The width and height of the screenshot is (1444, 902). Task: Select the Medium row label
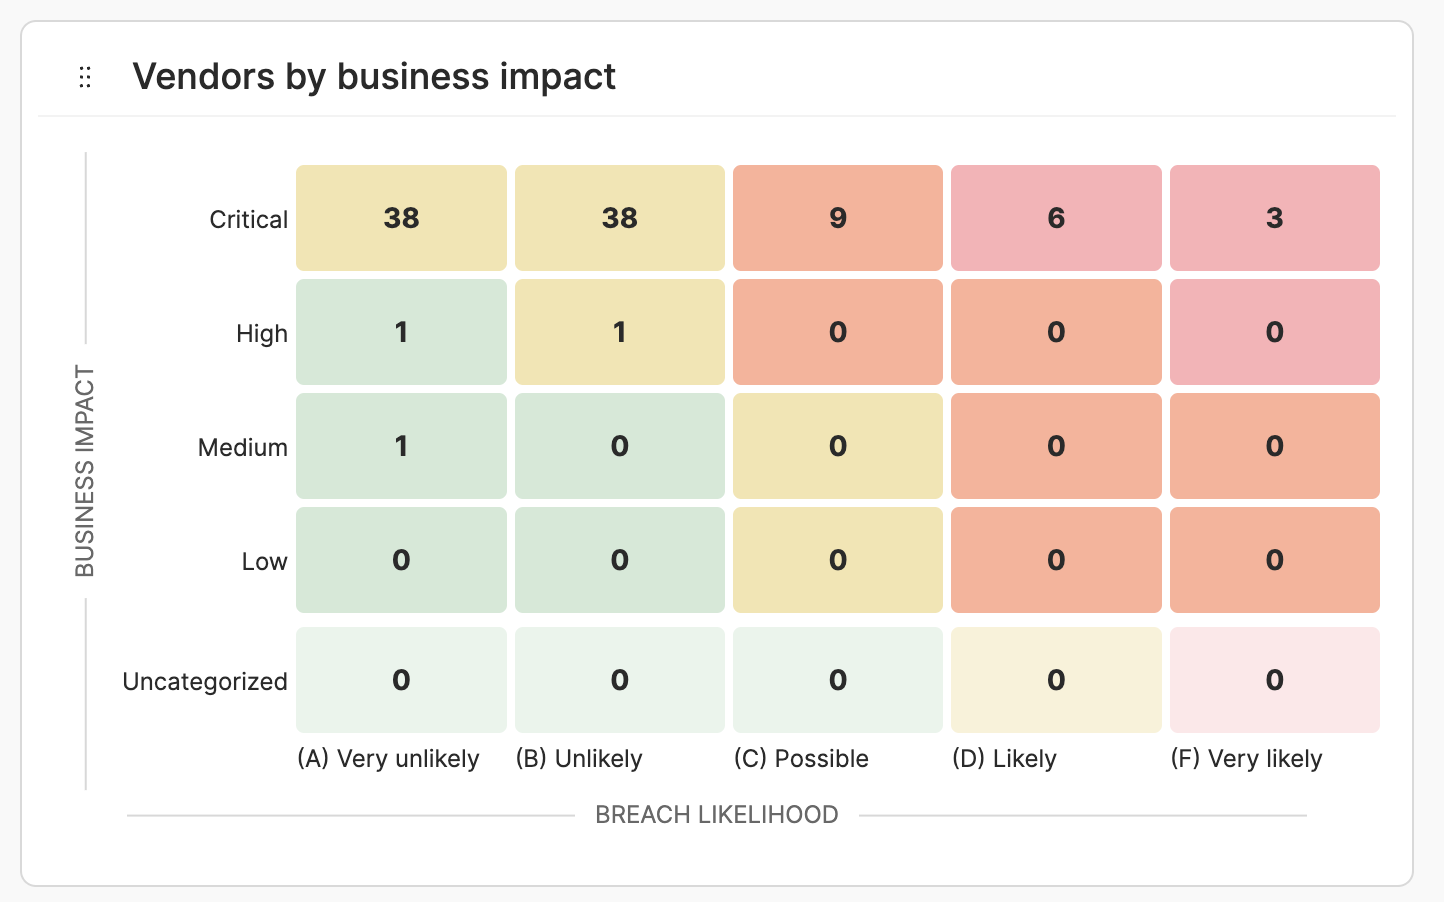(243, 446)
